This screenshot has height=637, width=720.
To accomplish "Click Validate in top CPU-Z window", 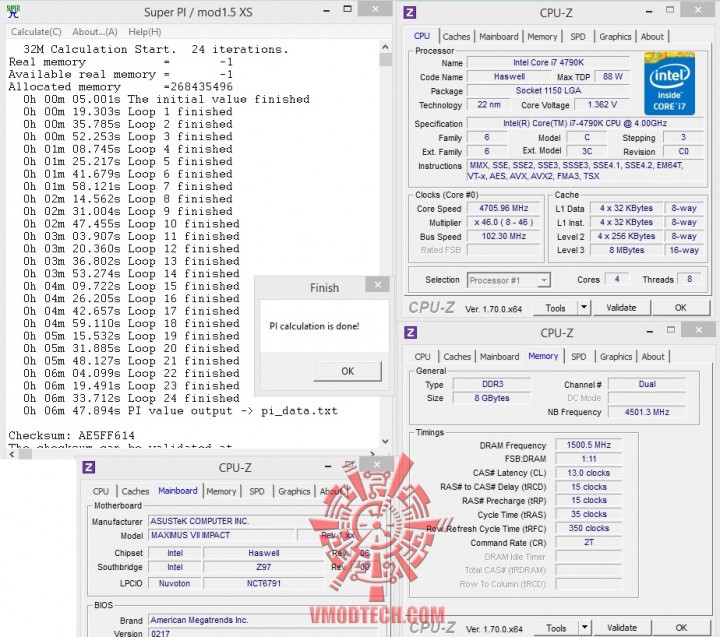I will click(x=621, y=308).
